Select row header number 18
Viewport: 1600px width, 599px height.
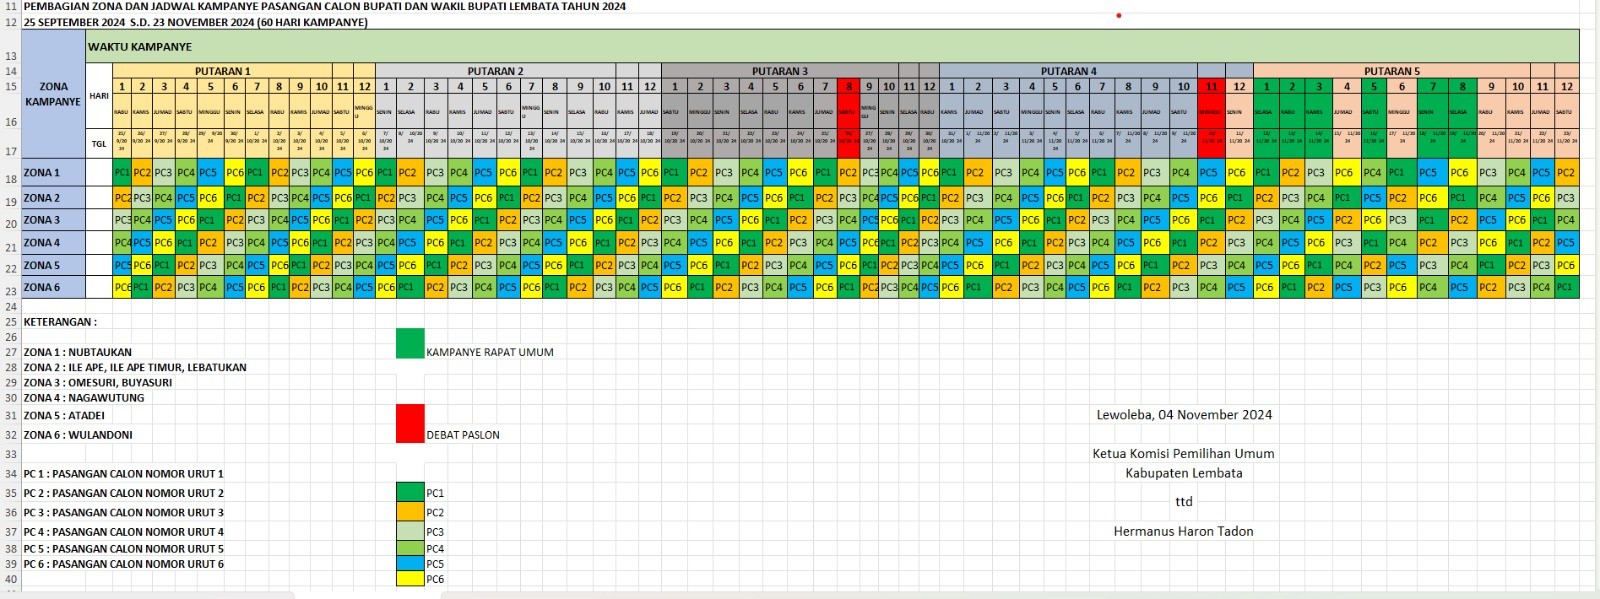point(11,179)
